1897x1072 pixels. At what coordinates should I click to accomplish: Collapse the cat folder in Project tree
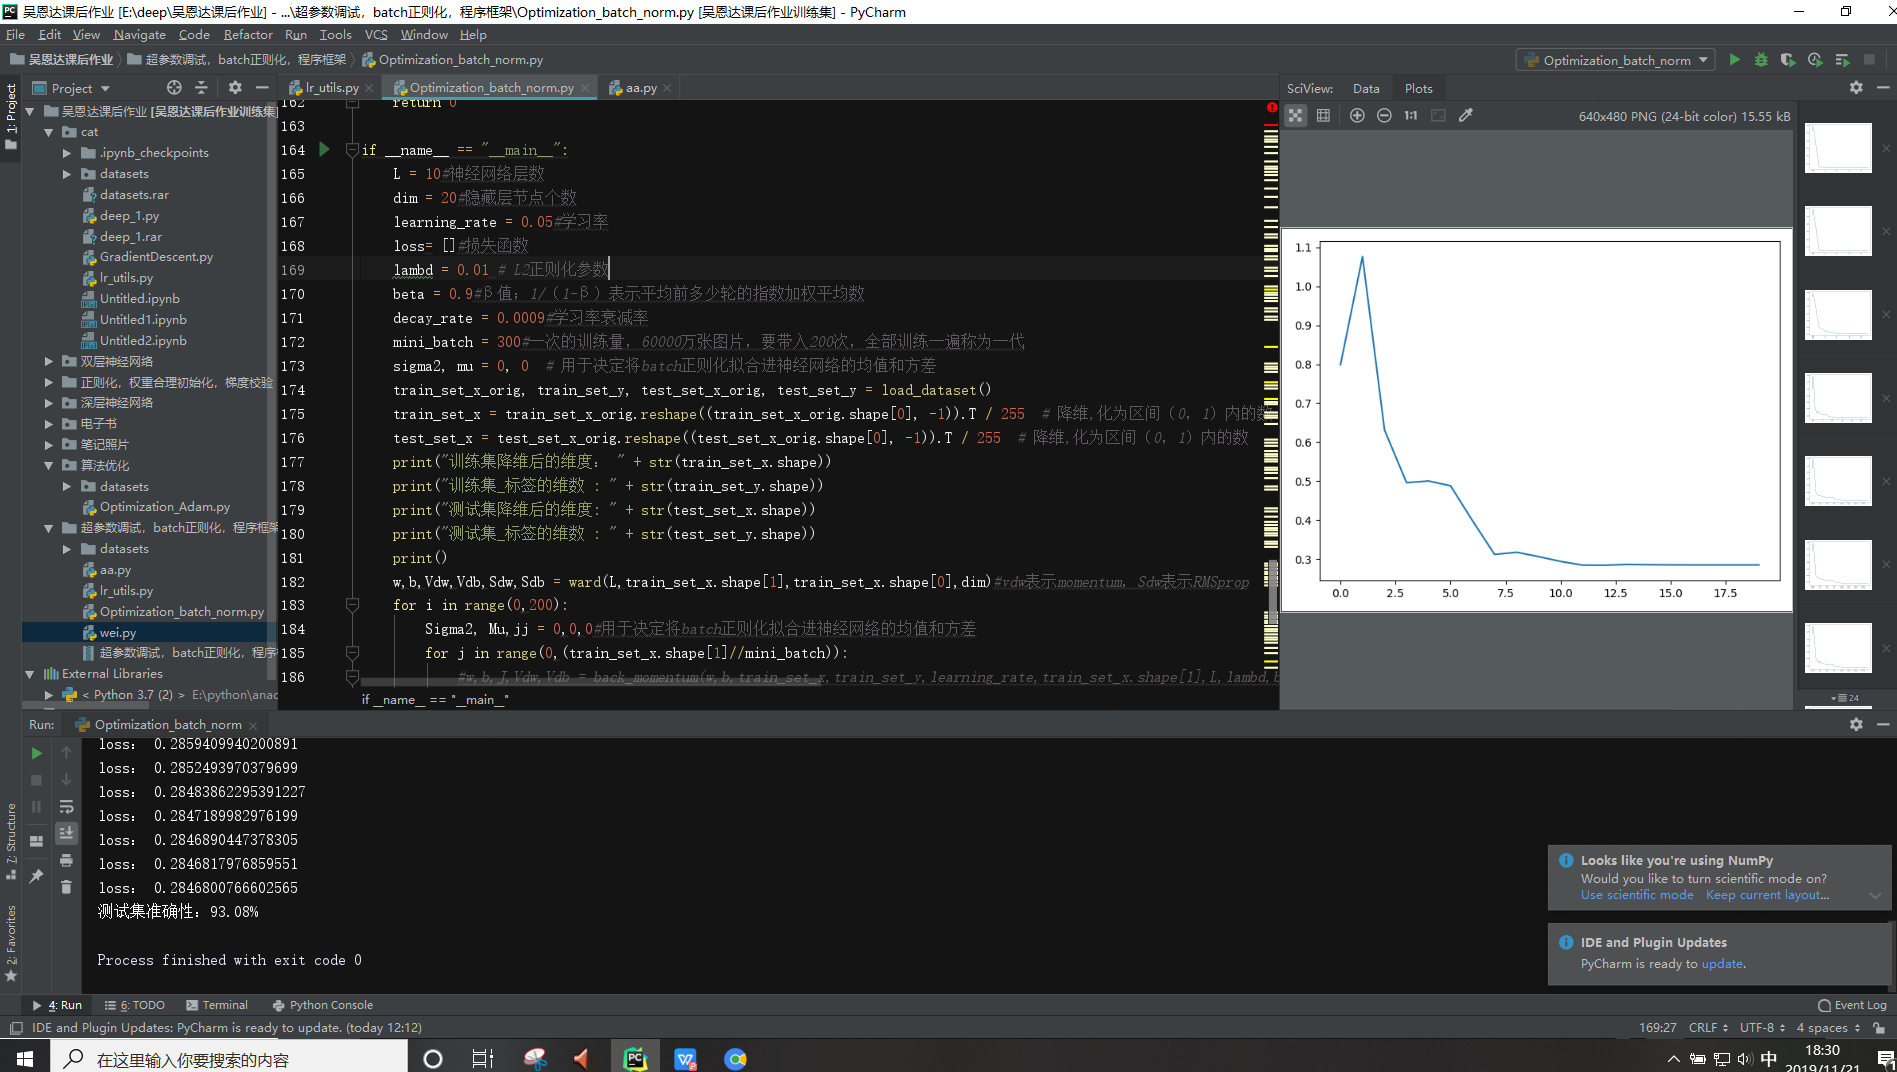(x=47, y=131)
